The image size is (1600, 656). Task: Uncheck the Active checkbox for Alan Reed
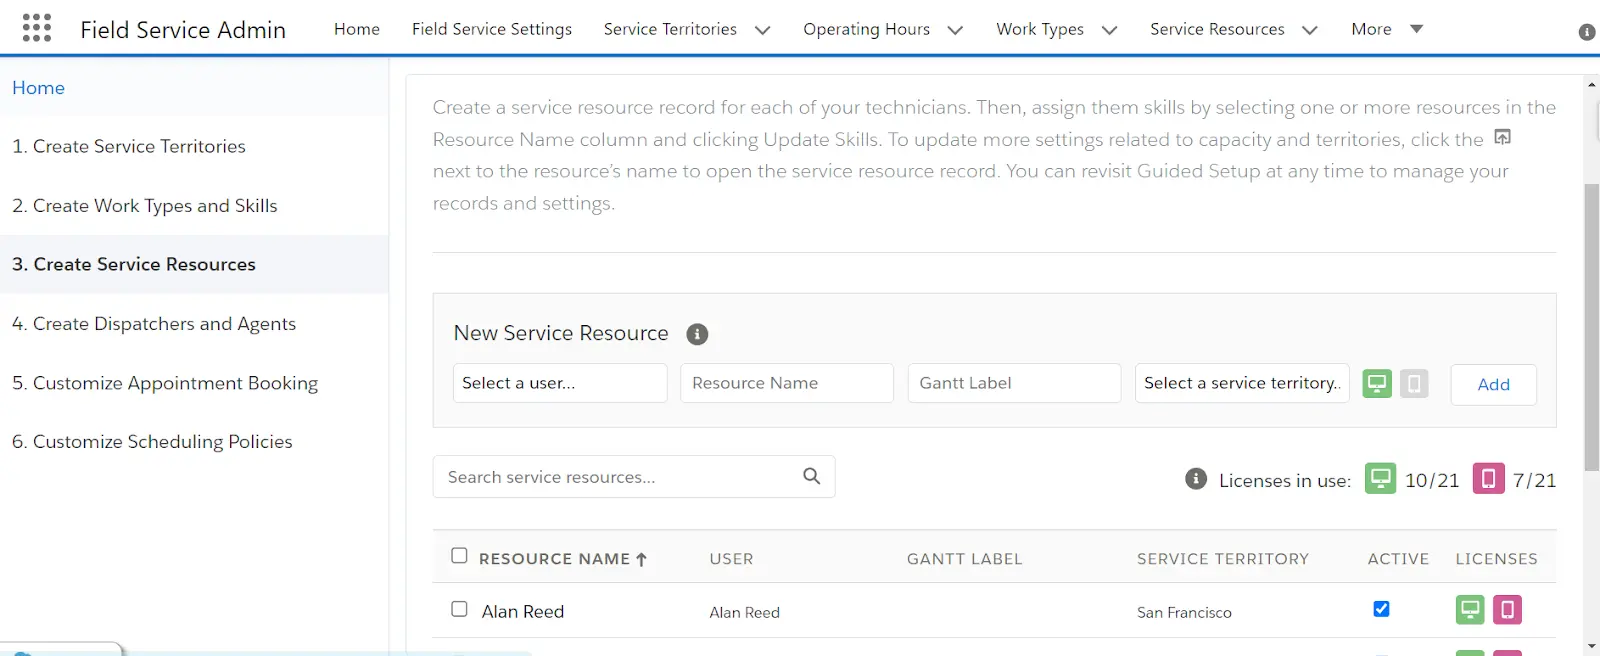[x=1381, y=609]
